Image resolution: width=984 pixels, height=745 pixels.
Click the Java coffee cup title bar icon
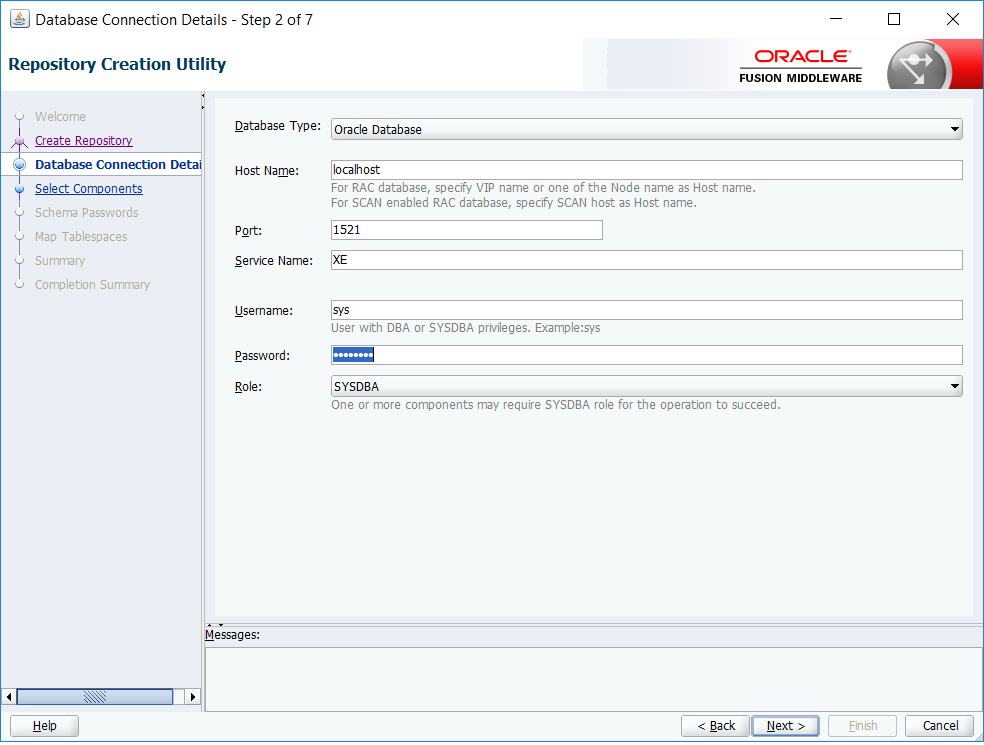click(x=19, y=19)
